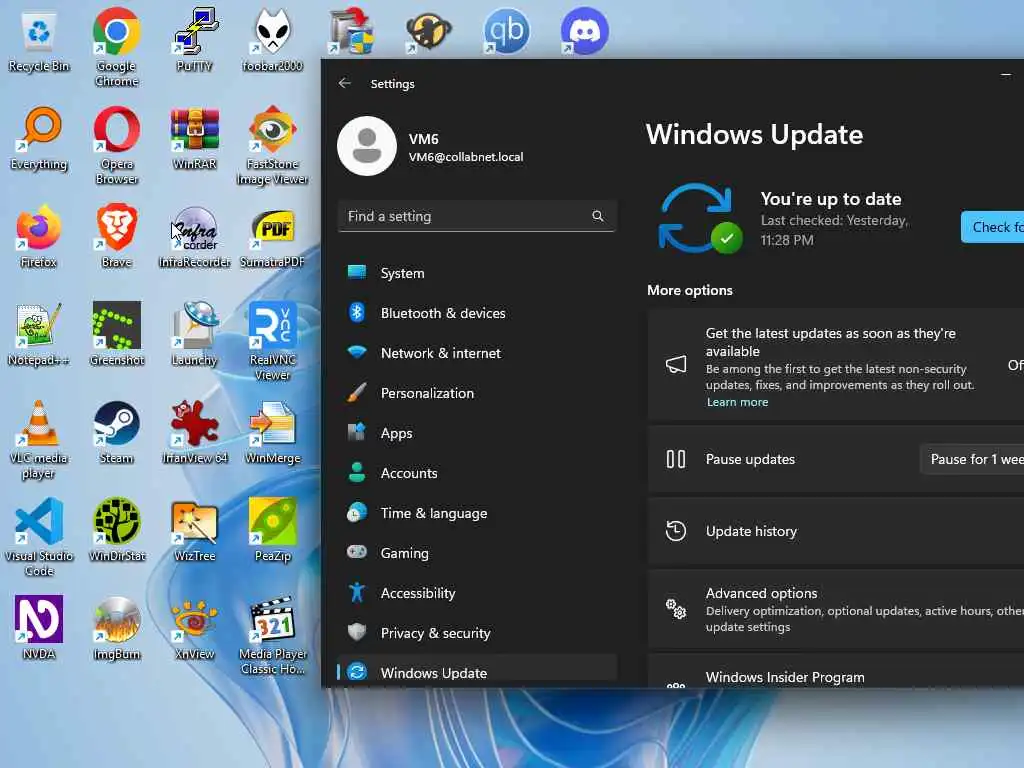Open Bluetooth & devices settings
Screen dimensions: 1024x768
click(x=477, y=313)
